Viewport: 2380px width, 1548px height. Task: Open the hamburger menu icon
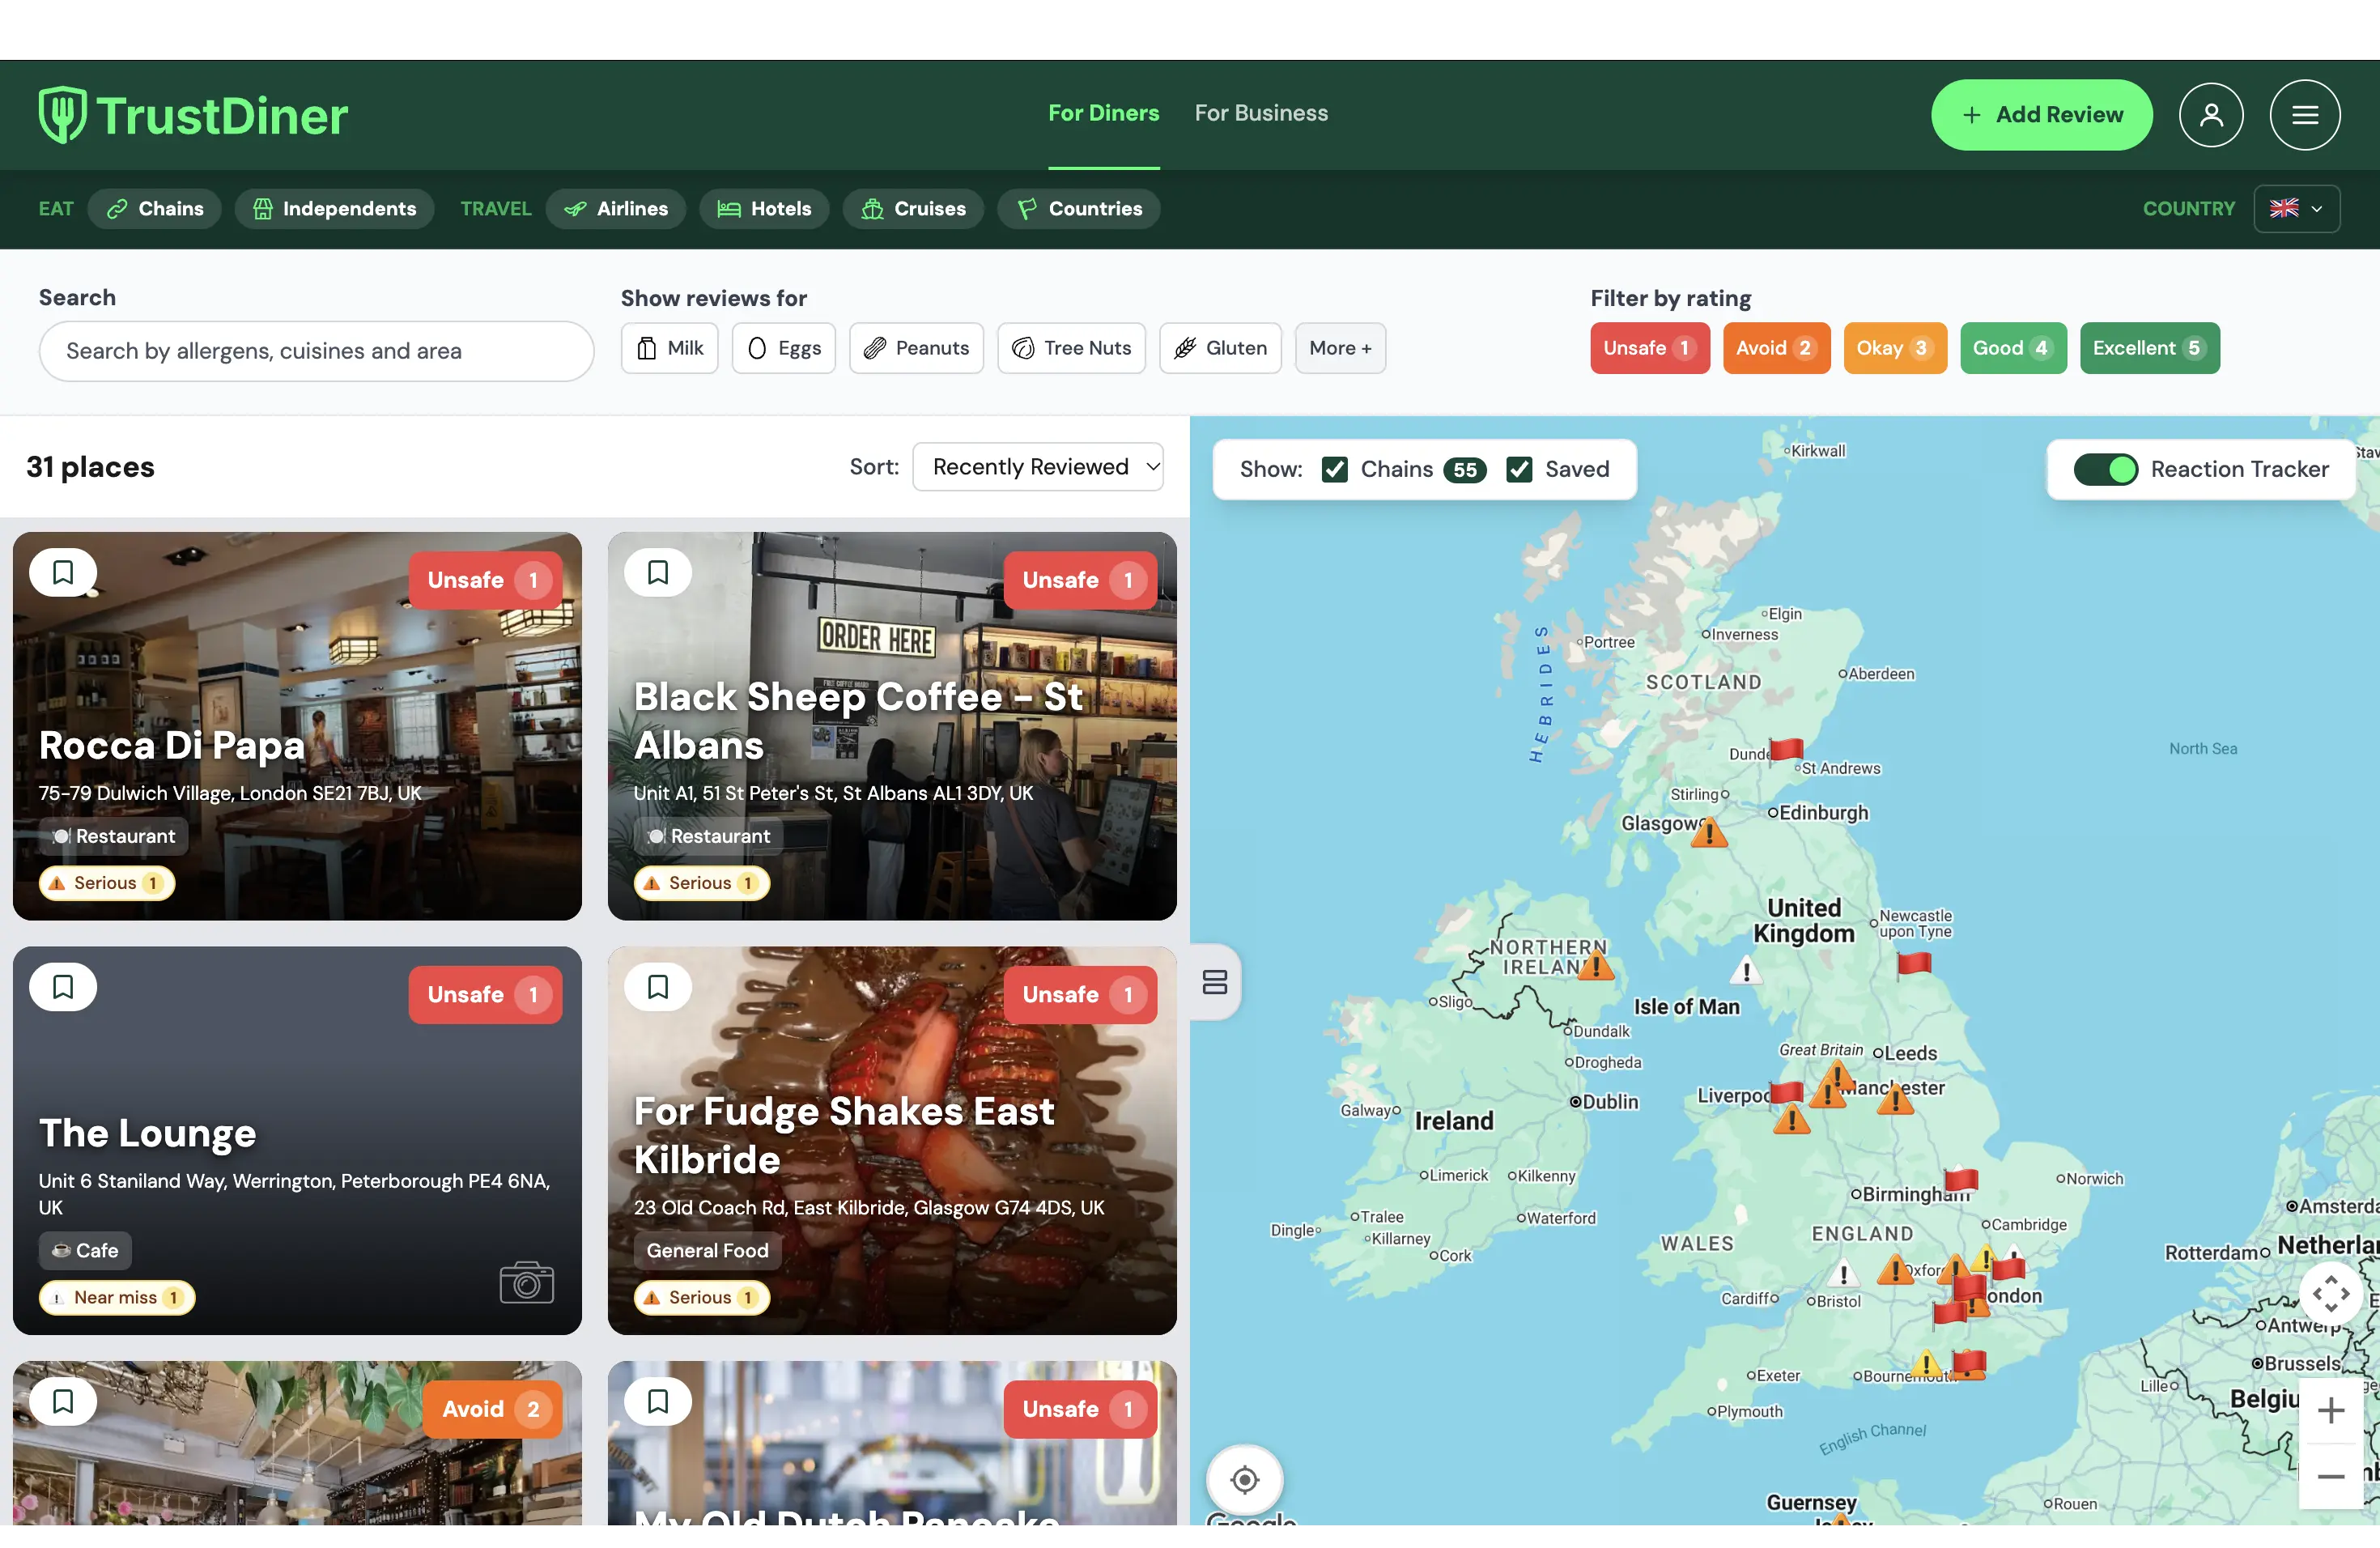pos(2305,115)
